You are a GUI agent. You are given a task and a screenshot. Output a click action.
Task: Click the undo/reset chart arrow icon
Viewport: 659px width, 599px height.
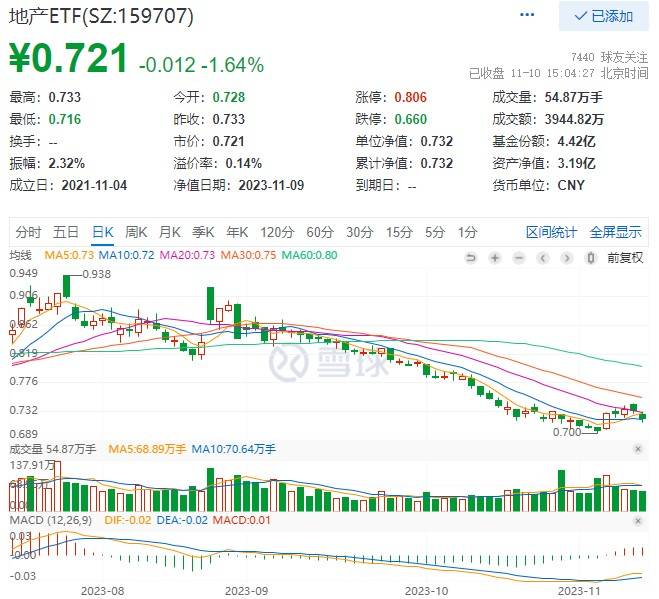click(472, 257)
